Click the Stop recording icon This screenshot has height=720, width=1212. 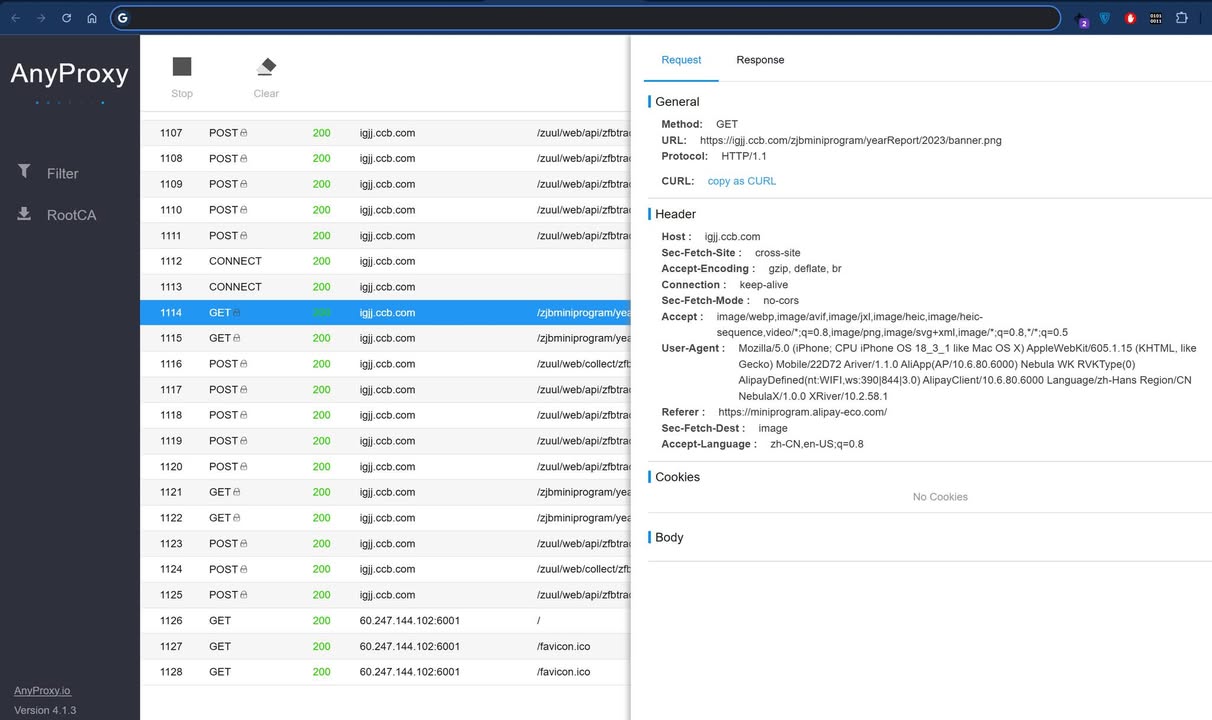tap(181, 68)
